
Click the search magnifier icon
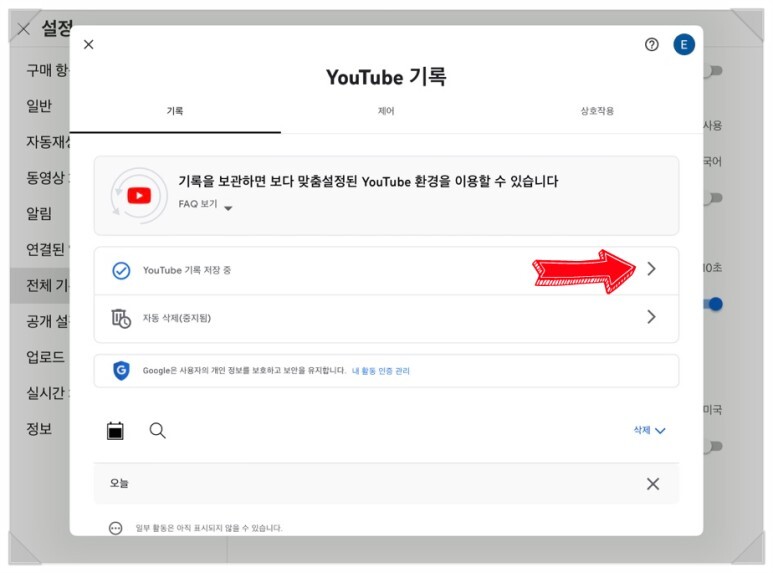tap(157, 430)
